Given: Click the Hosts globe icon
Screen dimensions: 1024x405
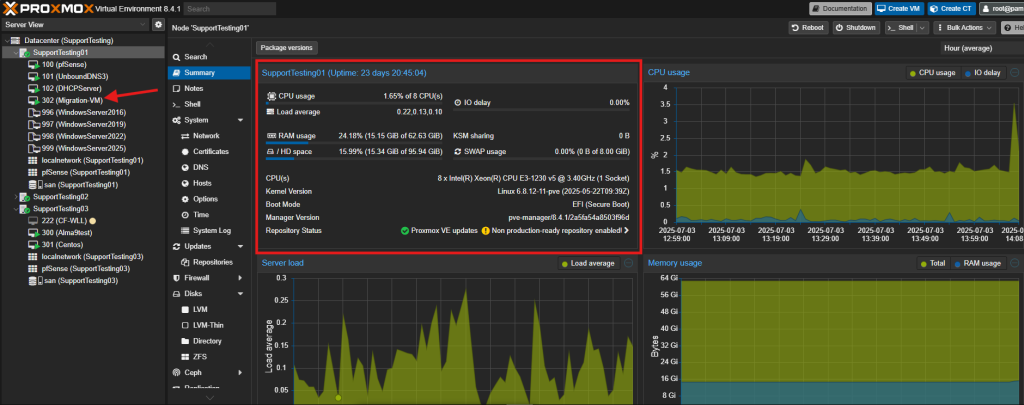Looking at the screenshot, I should tap(185, 183).
